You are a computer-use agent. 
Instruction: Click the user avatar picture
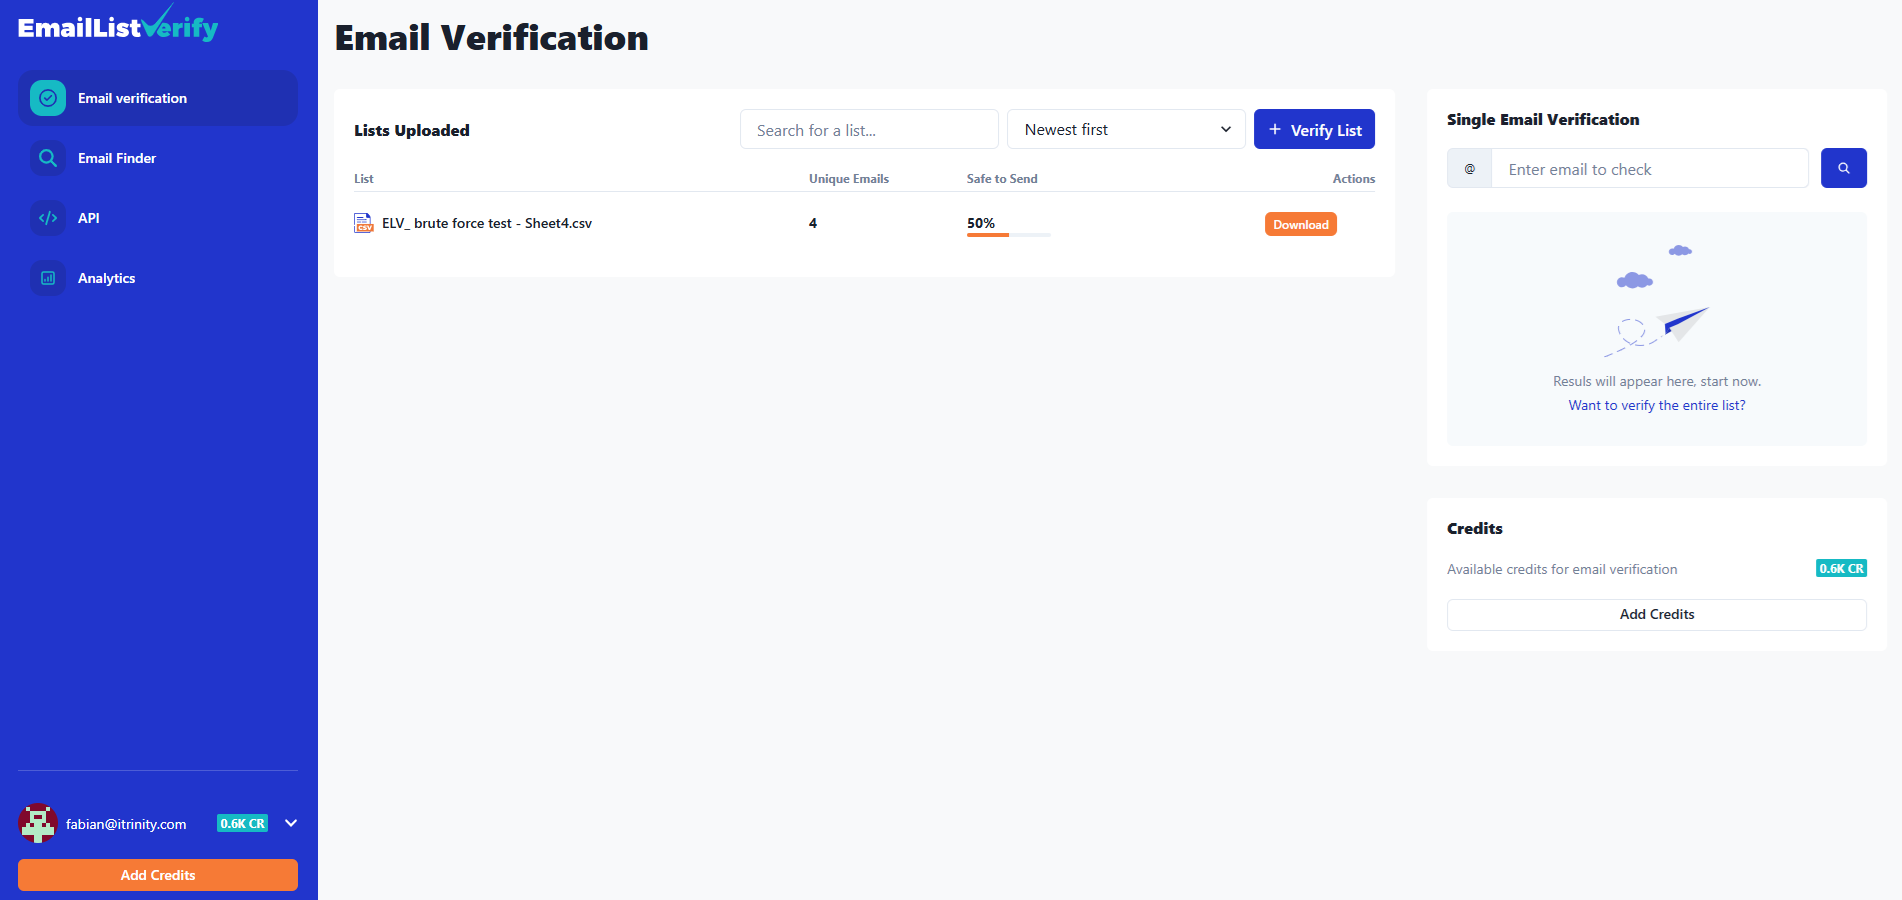[38, 823]
